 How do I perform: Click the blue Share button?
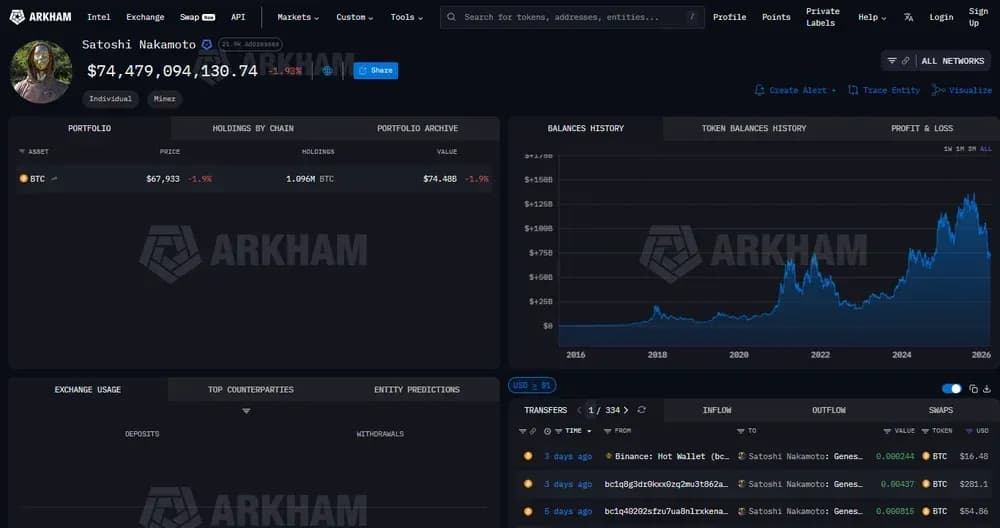(x=376, y=71)
